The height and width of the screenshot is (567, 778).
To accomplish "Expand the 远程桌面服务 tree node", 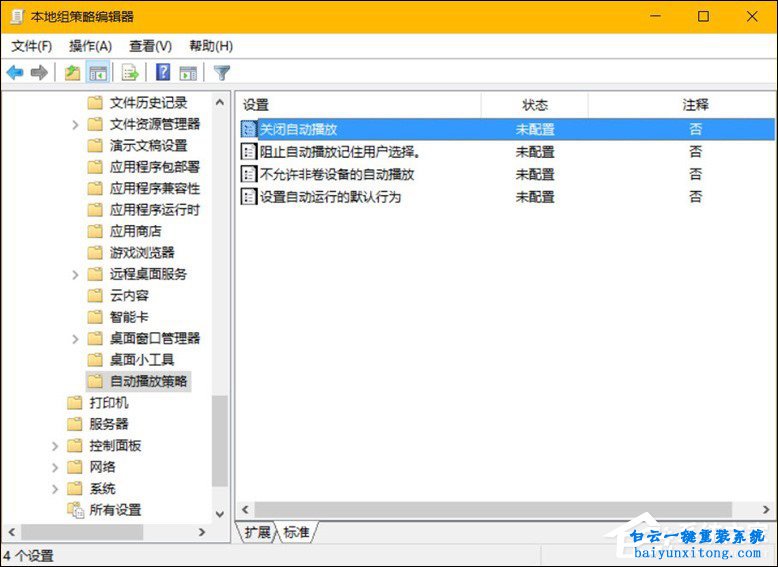I will (x=75, y=274).
